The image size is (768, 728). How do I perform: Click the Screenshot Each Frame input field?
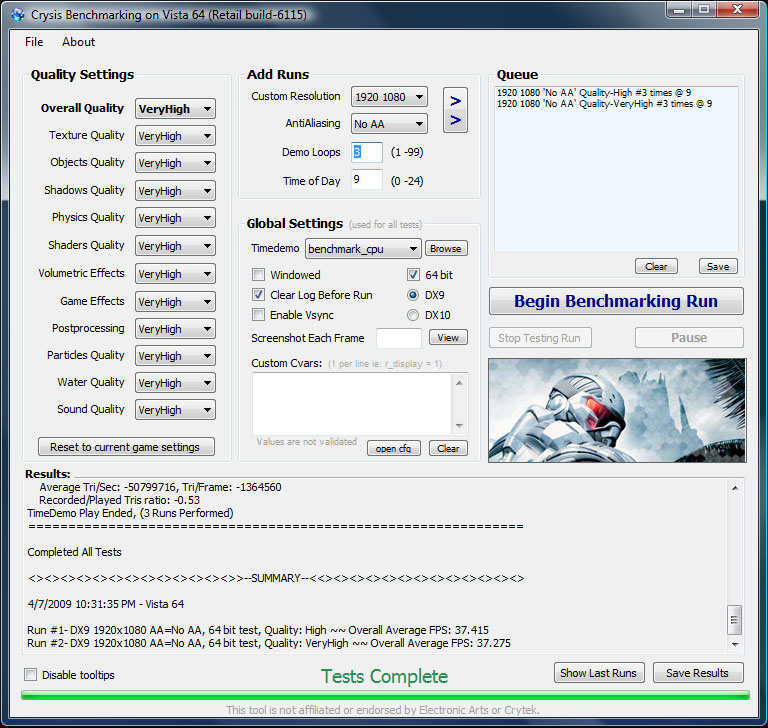point(399,338)
